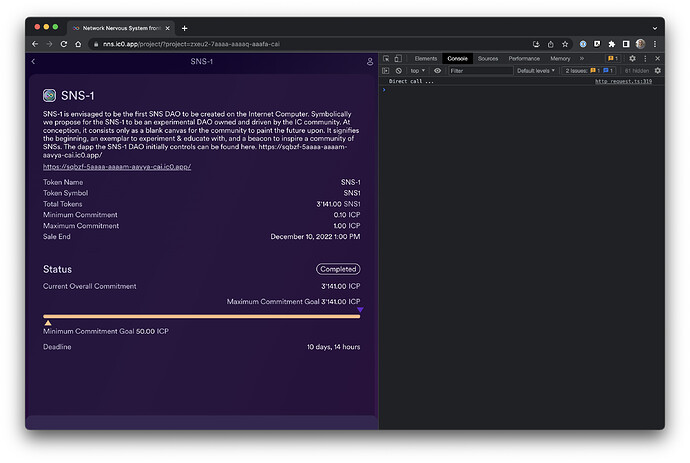Open console settings gear

pos(657,70)
